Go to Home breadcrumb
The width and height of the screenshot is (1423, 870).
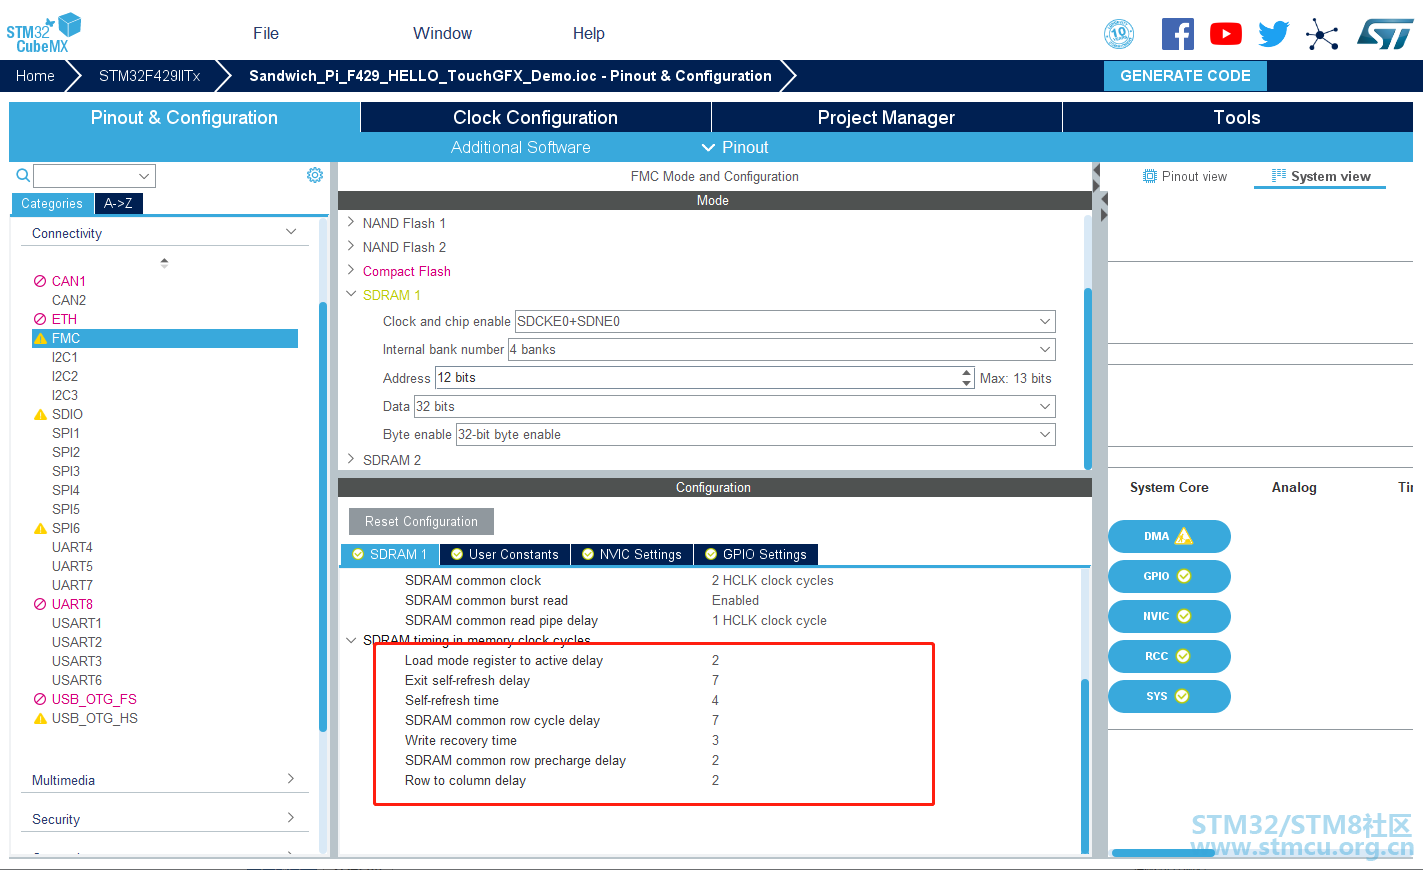tap(35, 76)
